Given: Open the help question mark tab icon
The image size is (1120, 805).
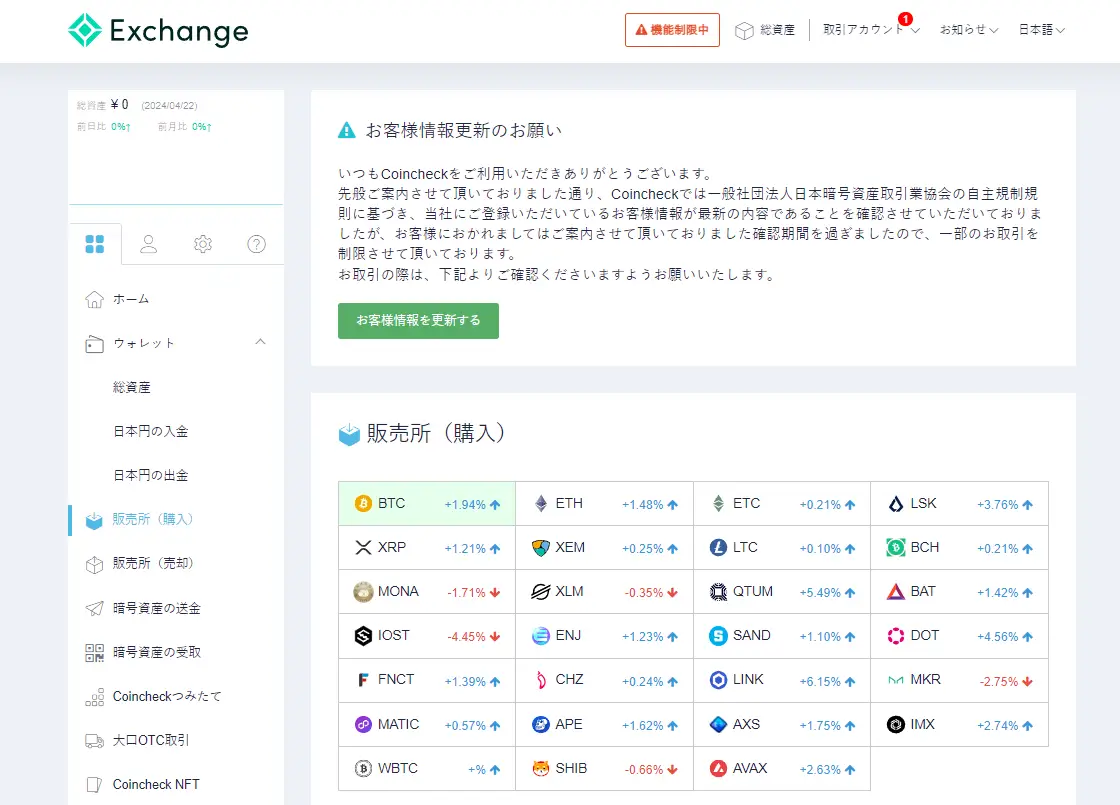Looking at the screenshot, I should click(x=256, y=244).
